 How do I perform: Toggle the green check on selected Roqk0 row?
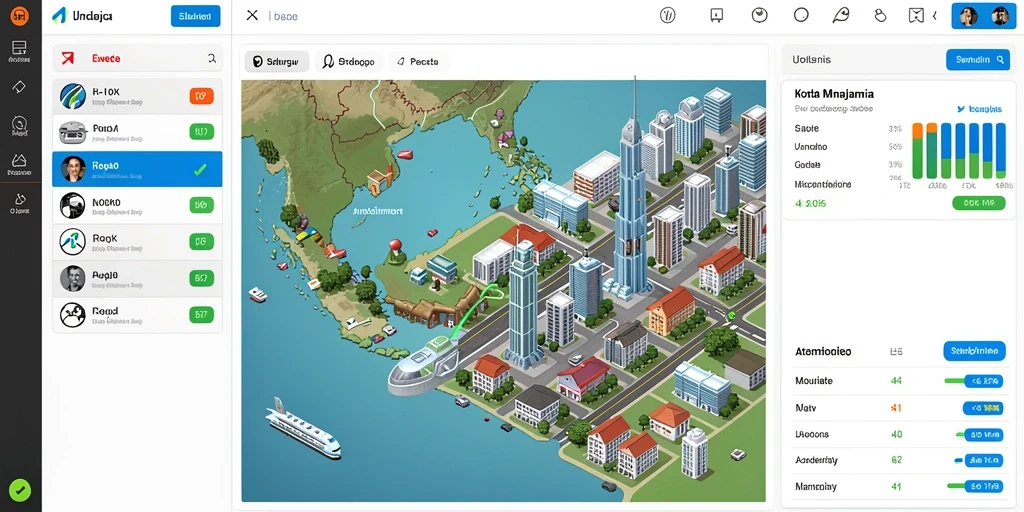[x=200, y=170]
